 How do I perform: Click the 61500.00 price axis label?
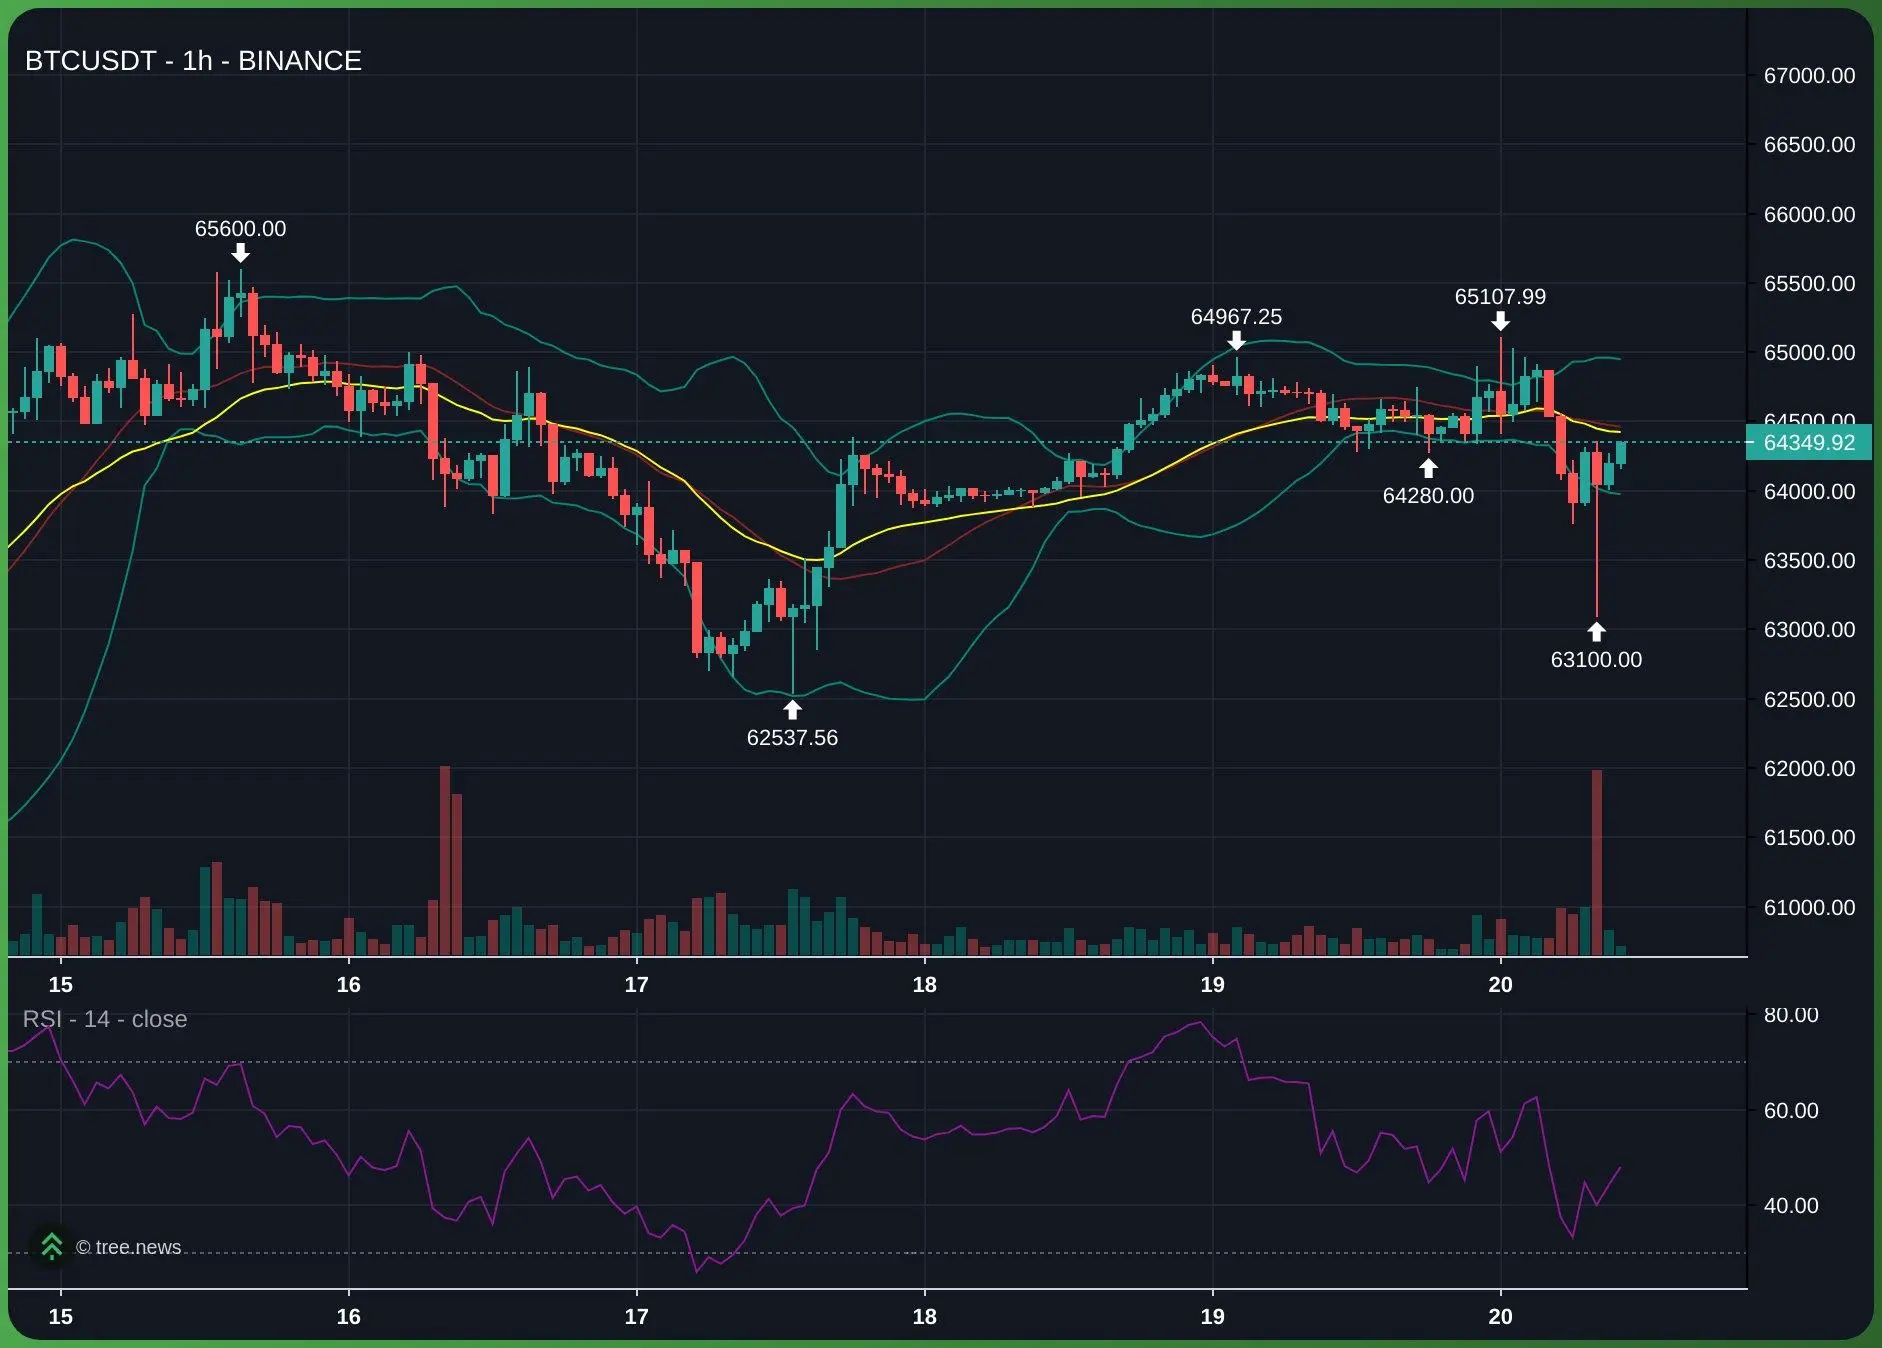pyautogui.click(x=1809, y=838)
